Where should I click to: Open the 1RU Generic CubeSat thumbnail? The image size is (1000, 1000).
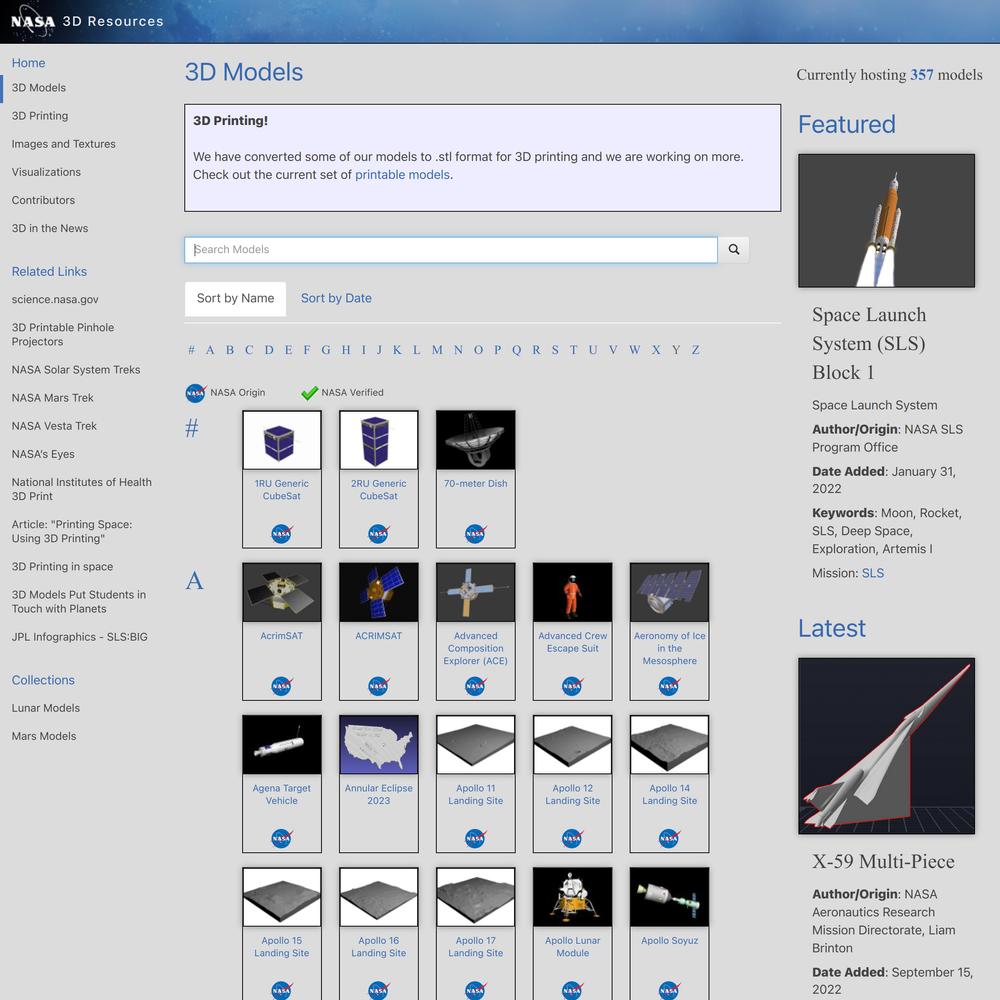tap(282, 440)
